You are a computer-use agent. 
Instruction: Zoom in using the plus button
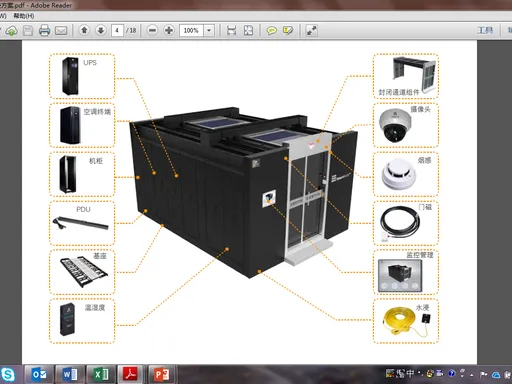169,31
